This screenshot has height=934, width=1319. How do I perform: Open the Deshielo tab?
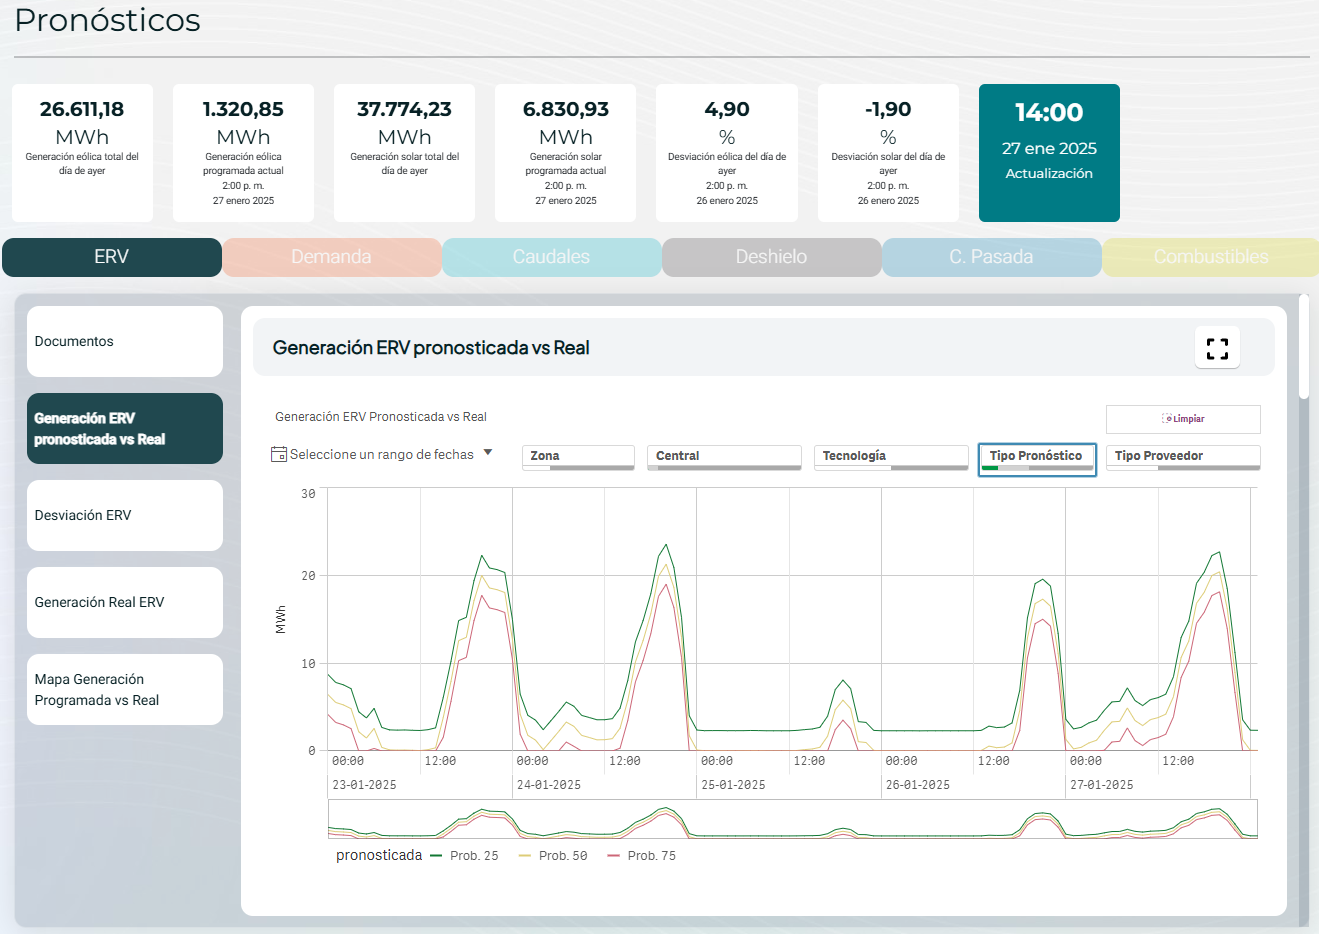pyautogui.click(x=771, y=257)
